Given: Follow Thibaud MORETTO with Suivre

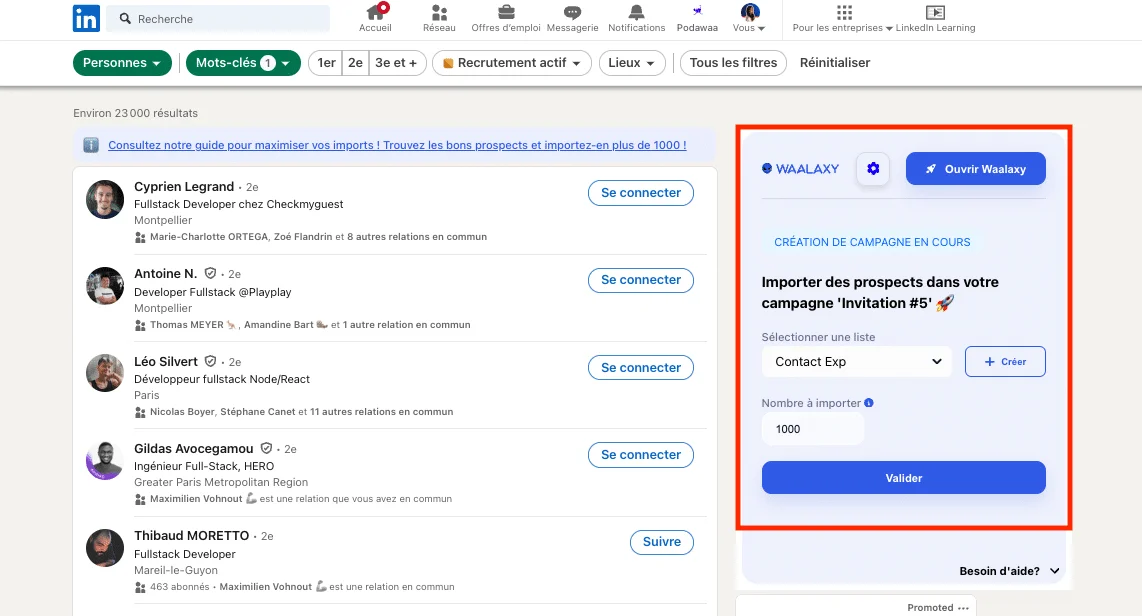Looking at the screenshot, I should (662, 542).
